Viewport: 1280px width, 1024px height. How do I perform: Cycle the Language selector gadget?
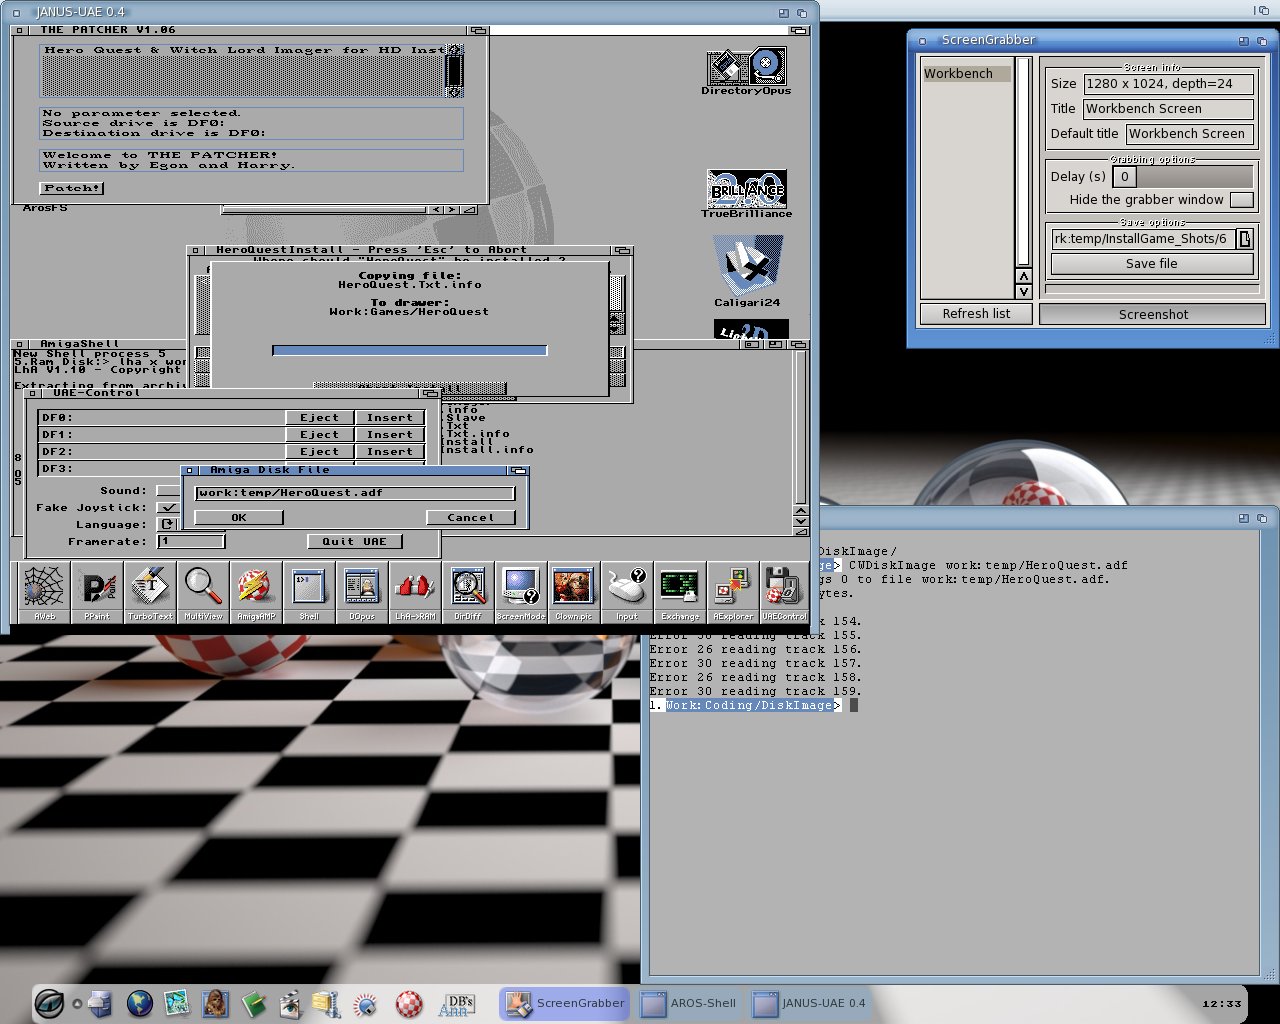168,525
